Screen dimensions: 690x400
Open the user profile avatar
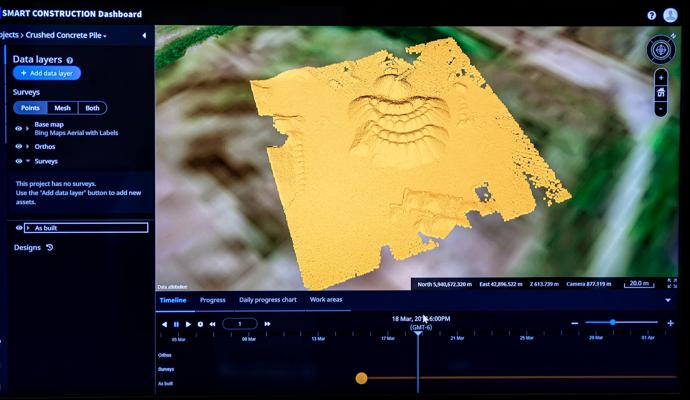click(670, 15)
